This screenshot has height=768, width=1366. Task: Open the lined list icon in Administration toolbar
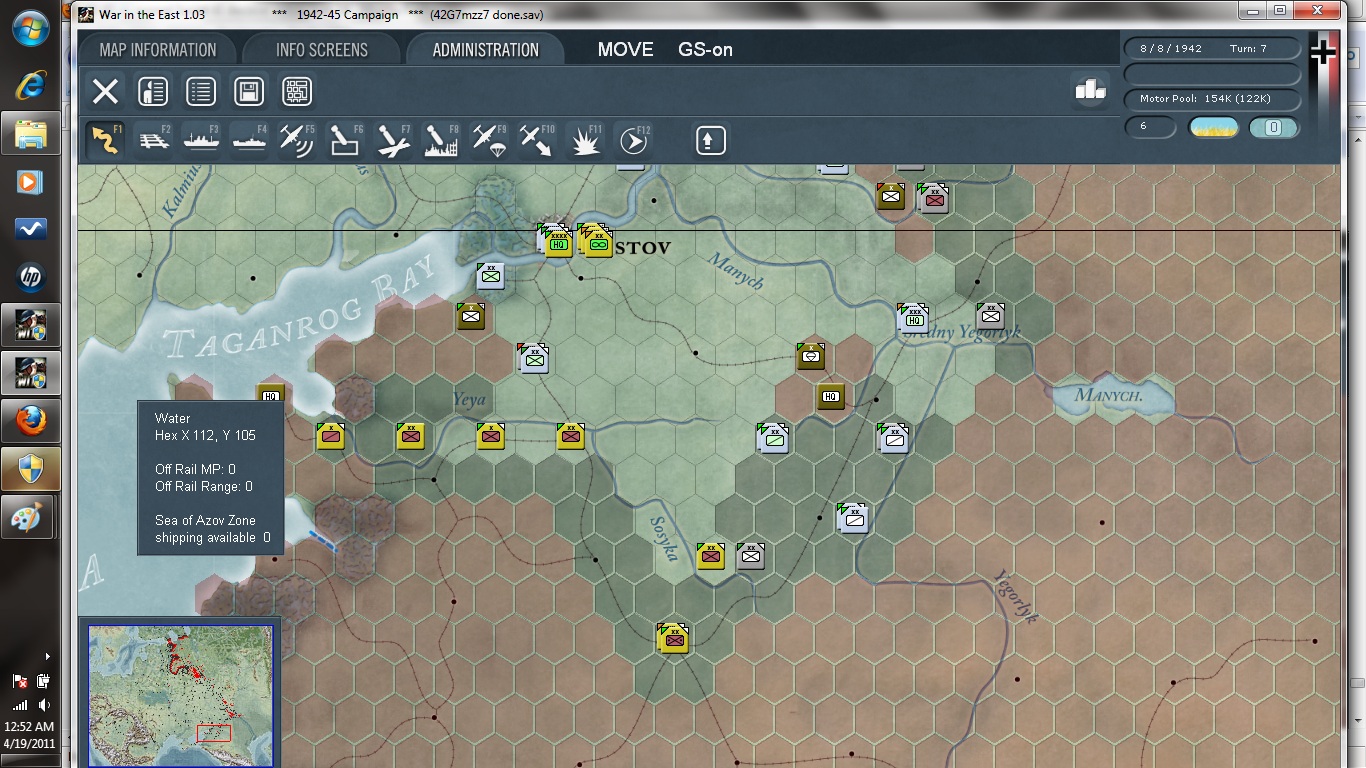(201, 92)
